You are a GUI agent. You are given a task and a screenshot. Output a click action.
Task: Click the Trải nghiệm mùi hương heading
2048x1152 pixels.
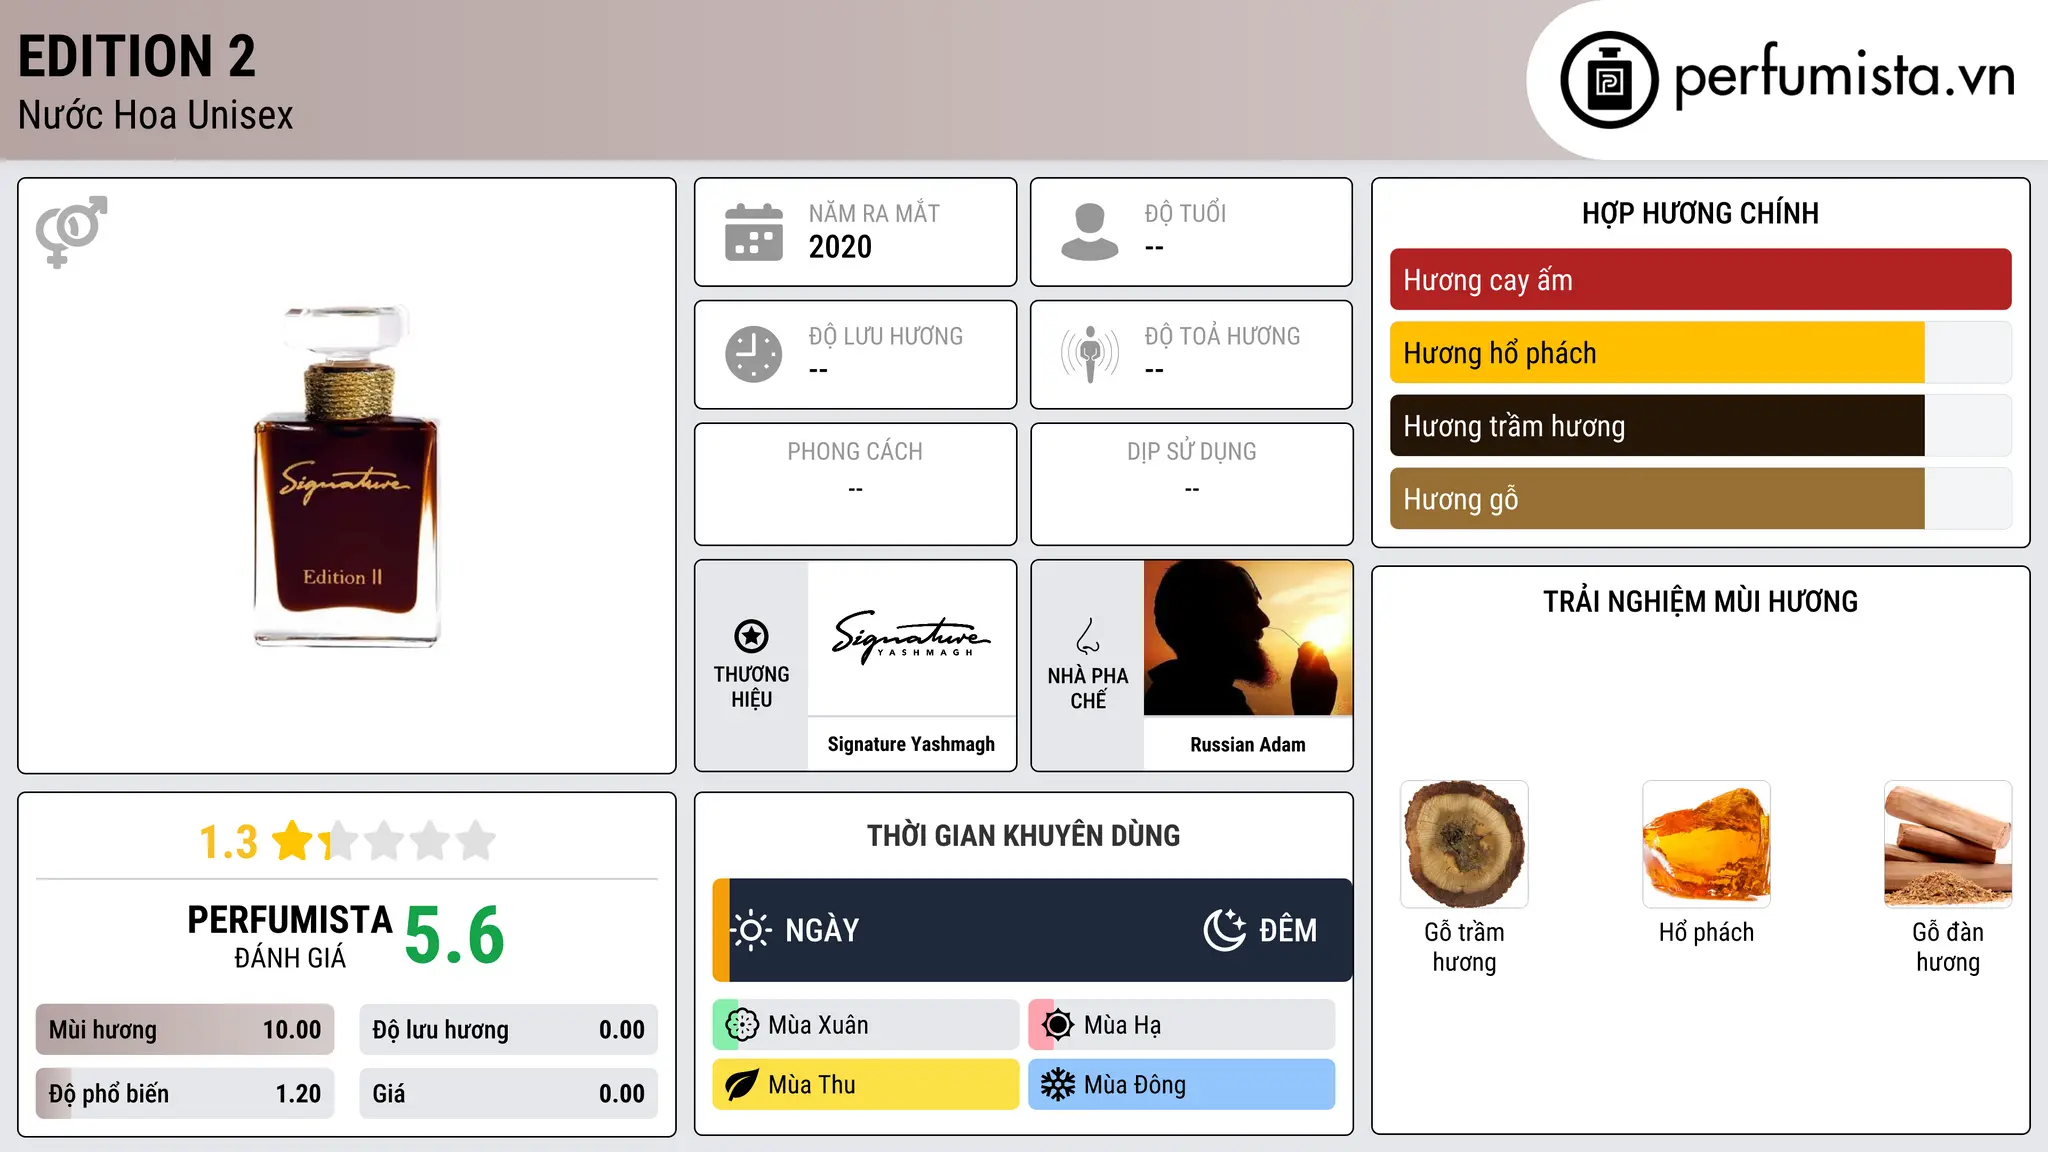[1700, 602]
